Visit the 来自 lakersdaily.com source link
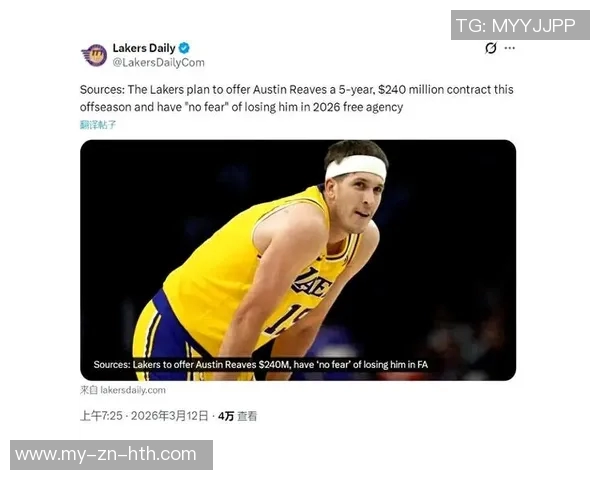The image size is (600, 480). (x=123, y=390)
